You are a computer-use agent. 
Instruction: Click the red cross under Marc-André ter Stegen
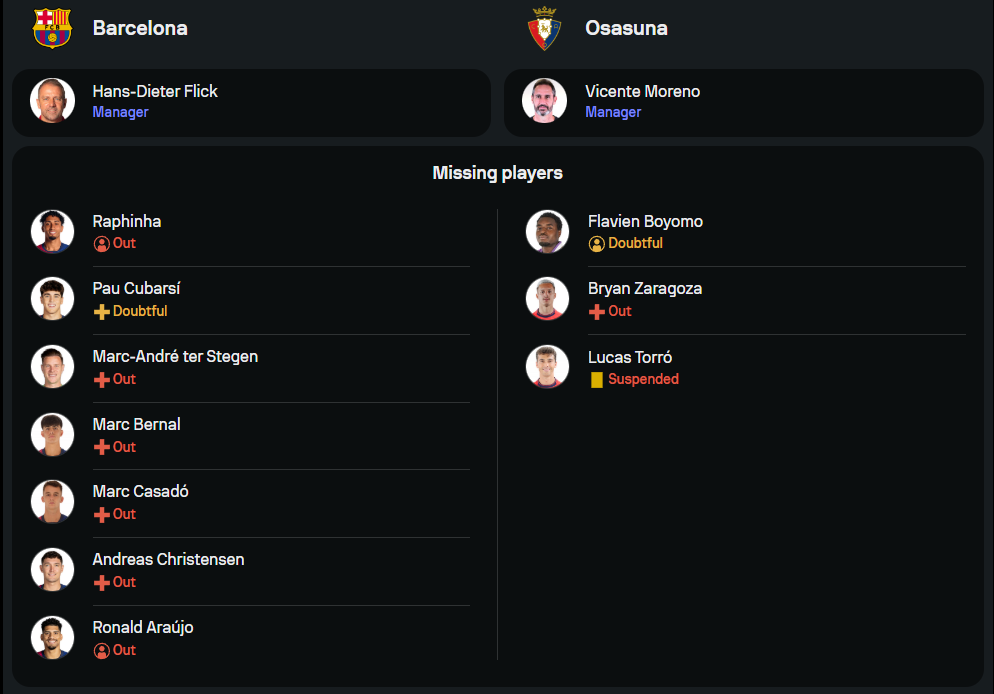tap(101, 380)
